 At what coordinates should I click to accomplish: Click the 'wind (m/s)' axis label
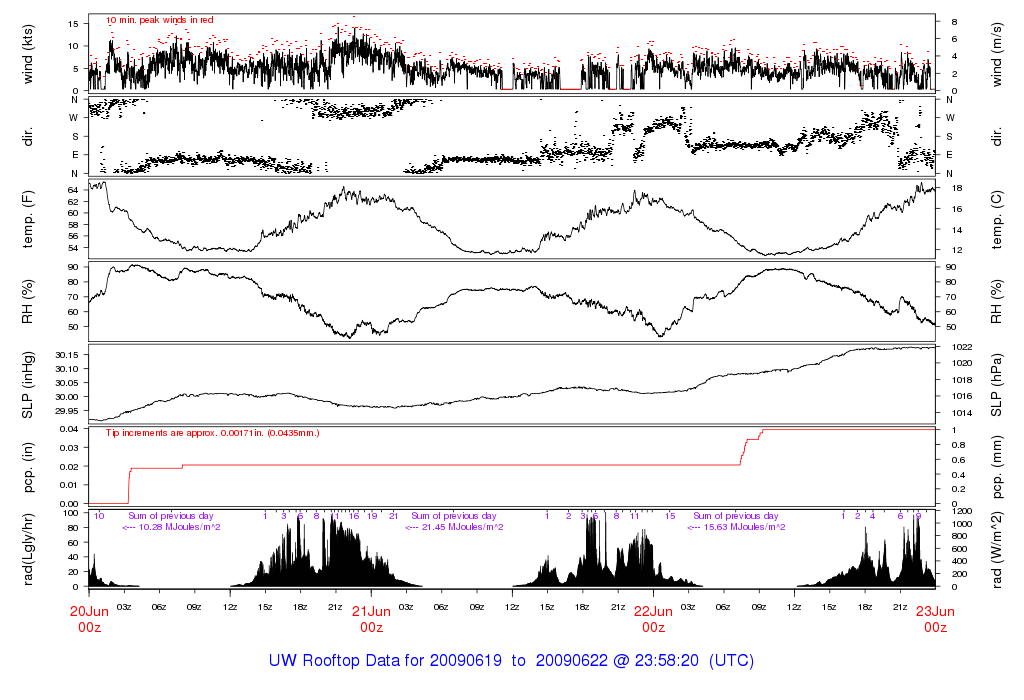click(x=997, y=55)
